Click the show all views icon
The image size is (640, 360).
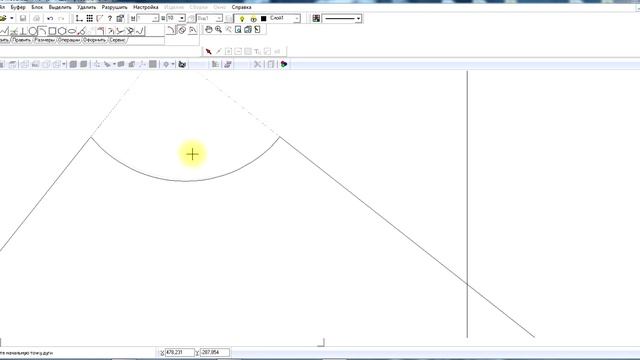(248, 29)
